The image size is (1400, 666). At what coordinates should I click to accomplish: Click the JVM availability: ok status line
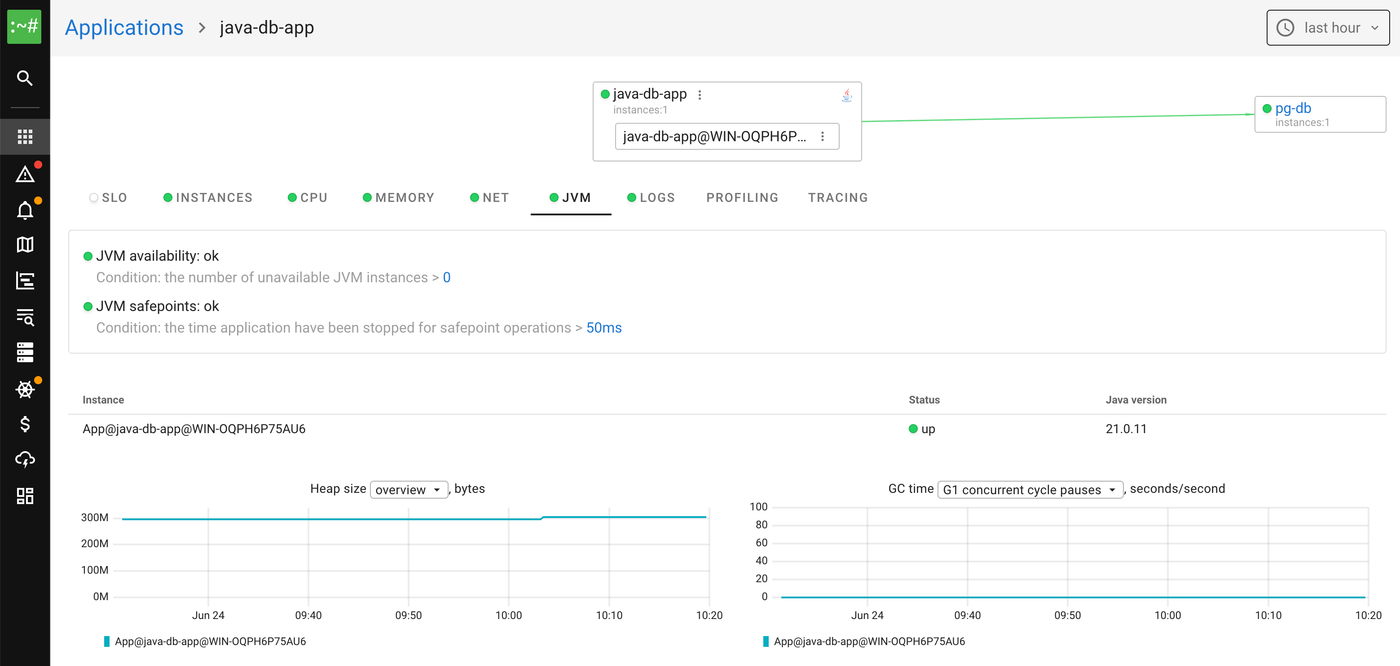click(x=157, y=257)
